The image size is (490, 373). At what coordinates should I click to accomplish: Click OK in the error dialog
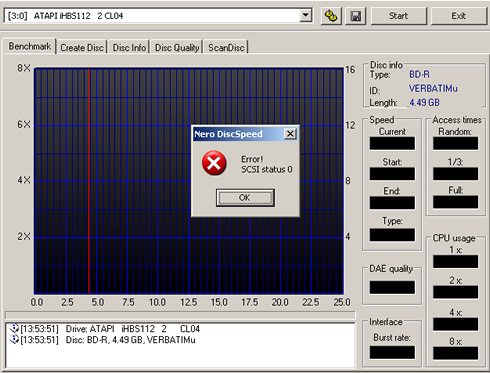click(x=245, y=198)
